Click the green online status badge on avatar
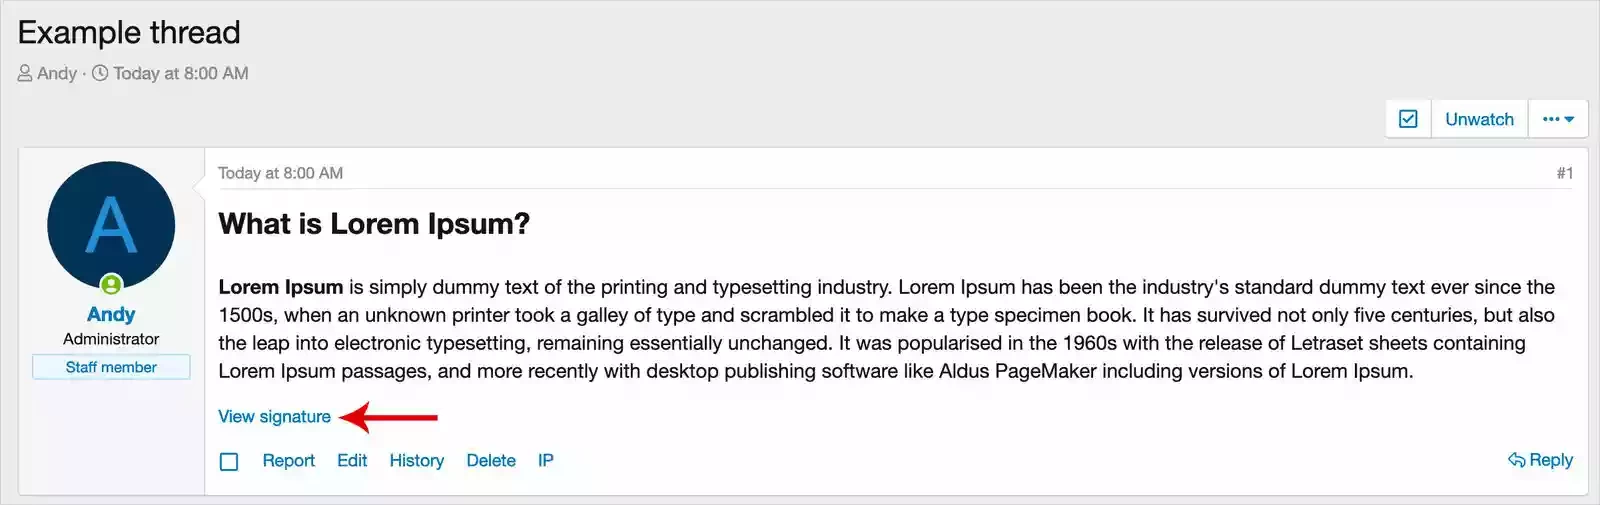1600x505 pixels. pos(111,285)
